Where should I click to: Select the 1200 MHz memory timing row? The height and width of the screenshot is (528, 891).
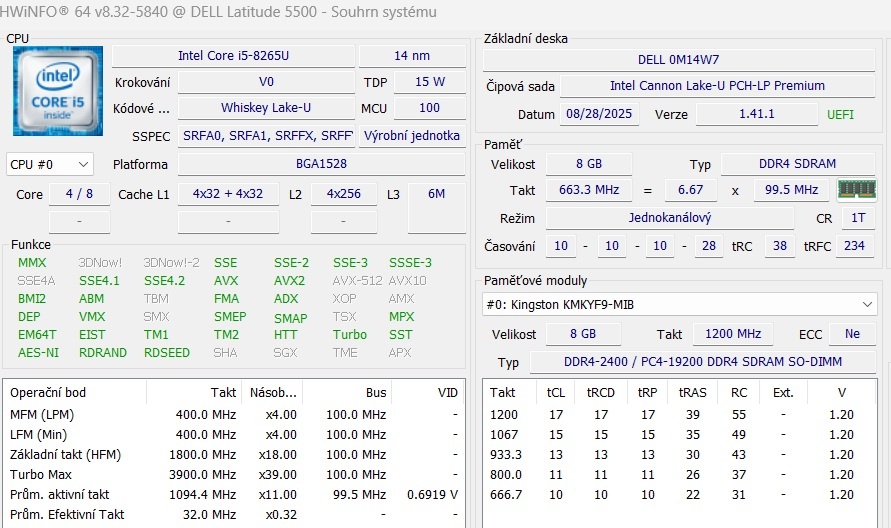678,414
